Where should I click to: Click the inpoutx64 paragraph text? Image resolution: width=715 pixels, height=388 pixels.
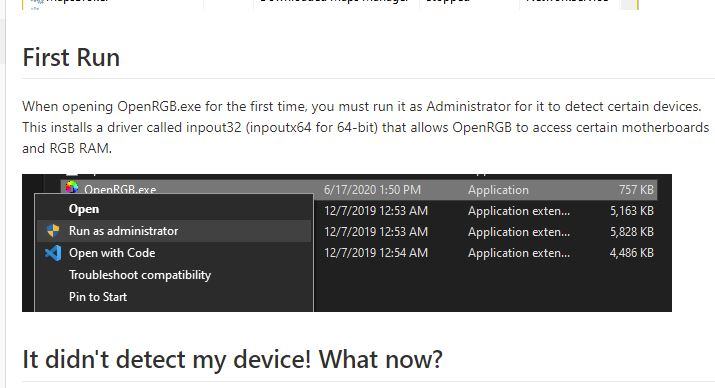point(365,127)
